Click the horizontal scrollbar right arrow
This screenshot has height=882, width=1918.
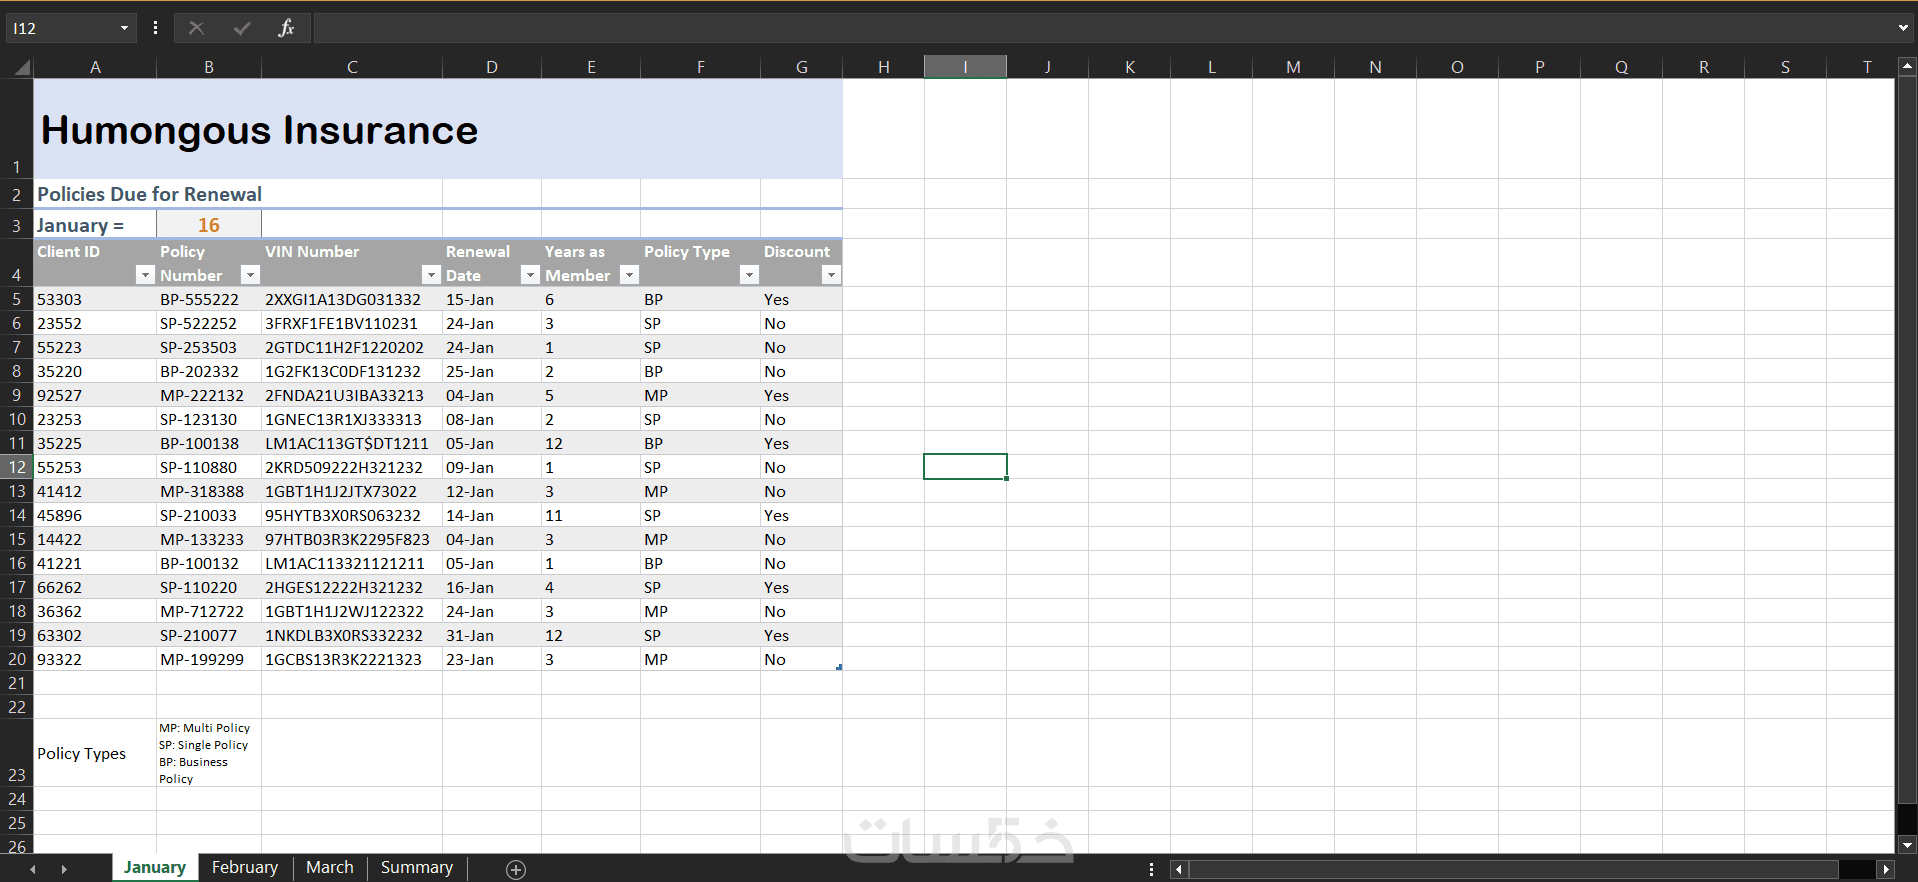(1886, 869)
